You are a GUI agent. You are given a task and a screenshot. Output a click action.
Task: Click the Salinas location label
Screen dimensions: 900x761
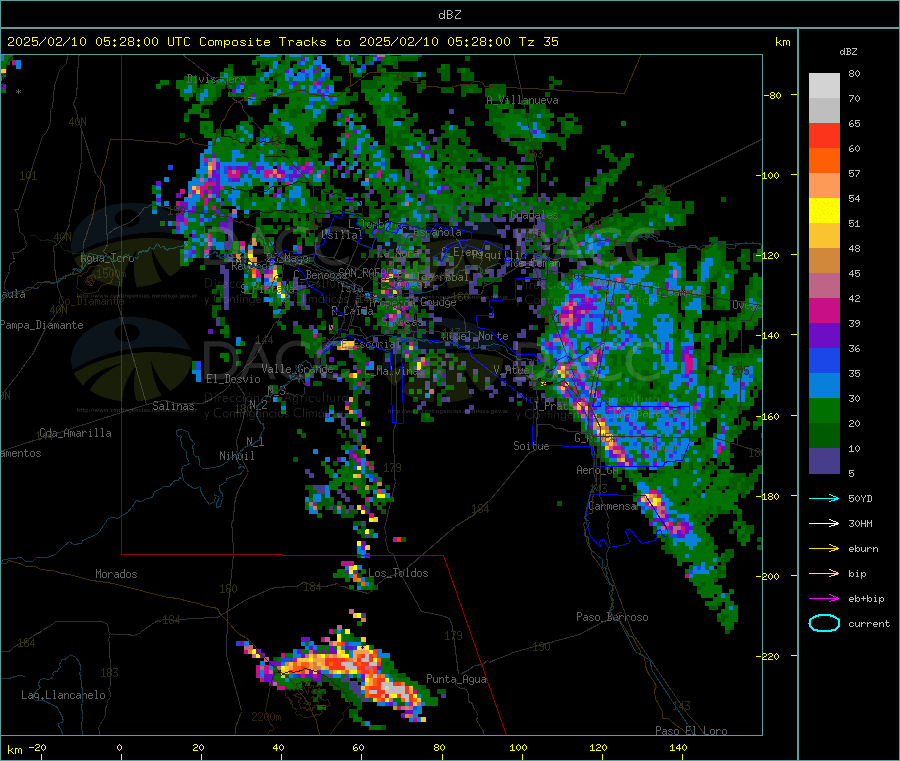pyautogui.click(x=173, y=406)
